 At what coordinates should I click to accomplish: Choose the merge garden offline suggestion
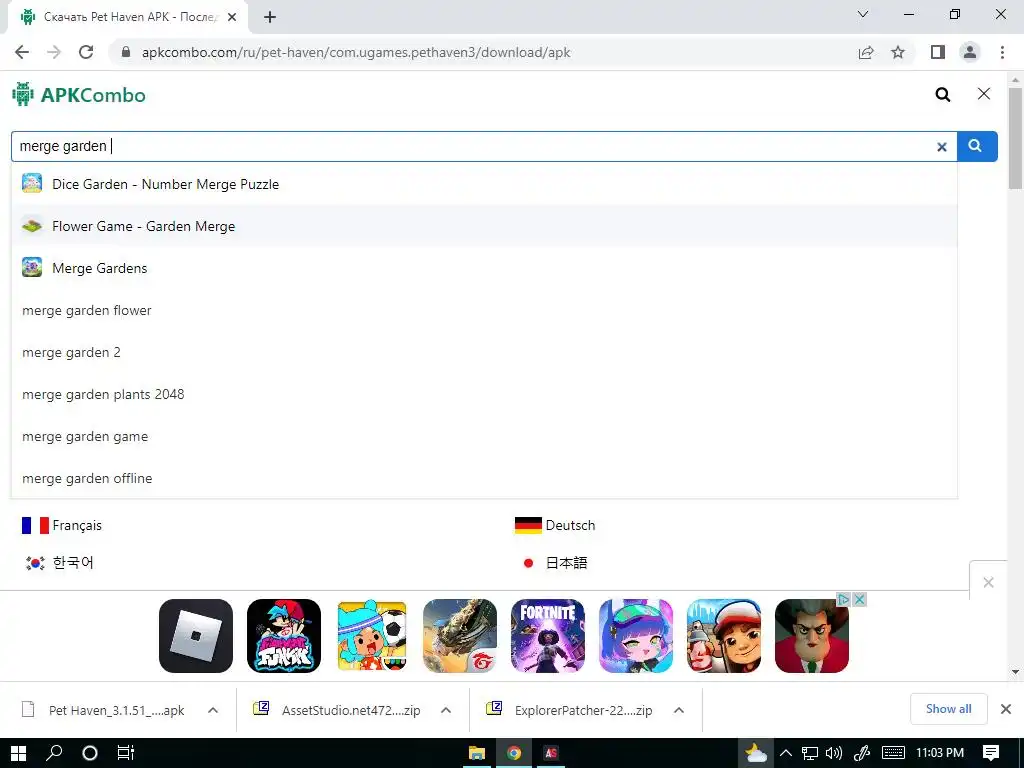484,478
